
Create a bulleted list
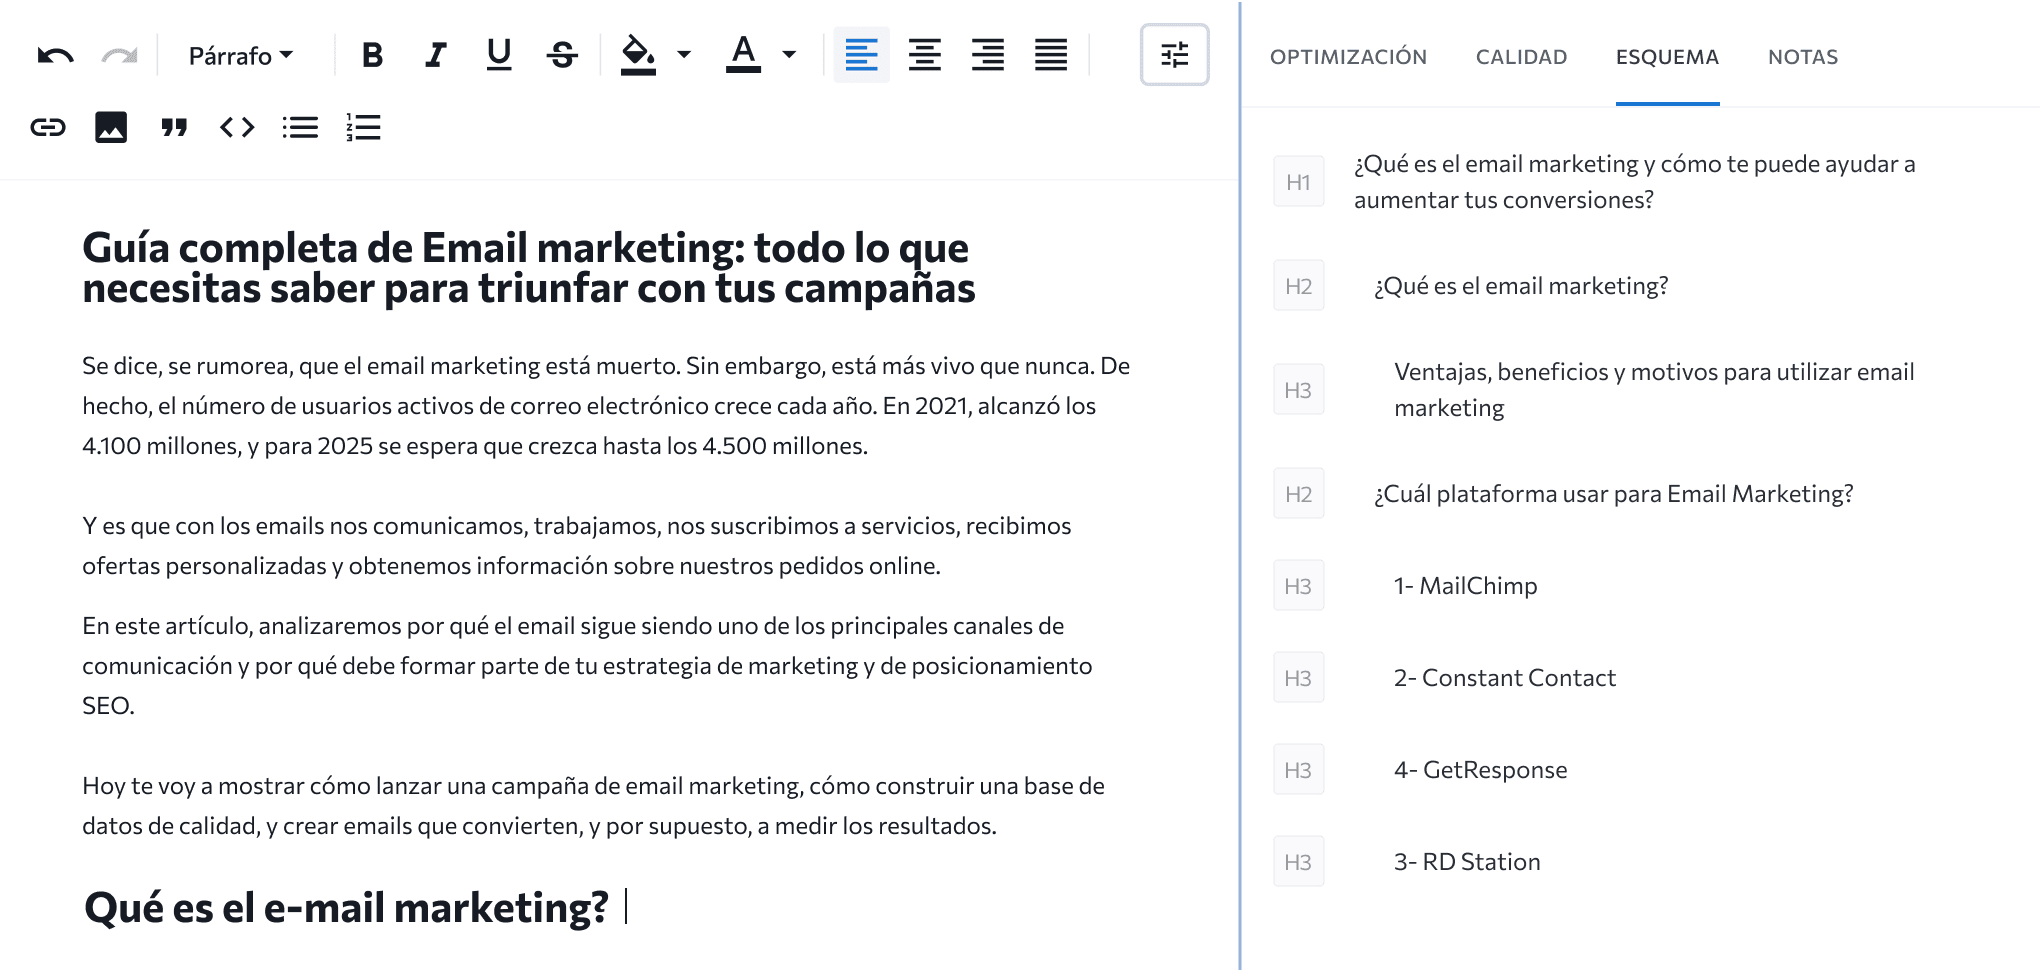[300, 127]
